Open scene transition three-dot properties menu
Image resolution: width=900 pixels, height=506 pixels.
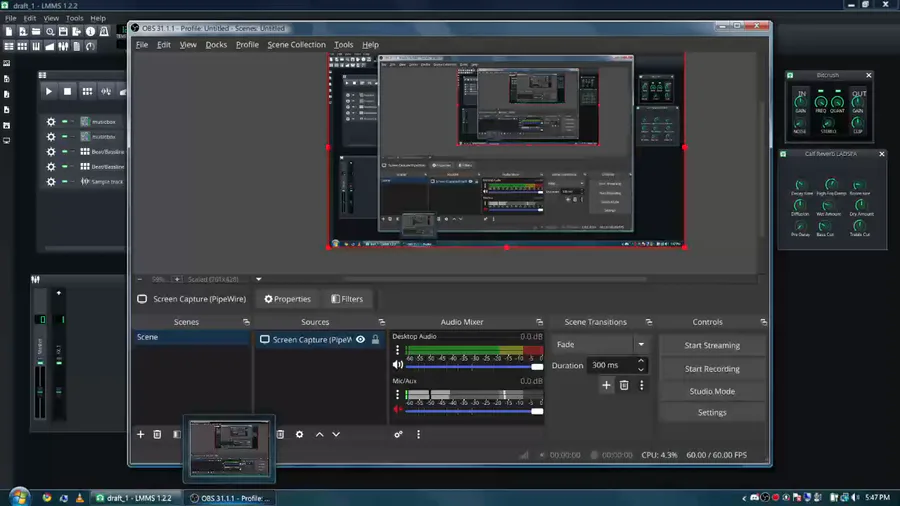[x=642, y=385]
